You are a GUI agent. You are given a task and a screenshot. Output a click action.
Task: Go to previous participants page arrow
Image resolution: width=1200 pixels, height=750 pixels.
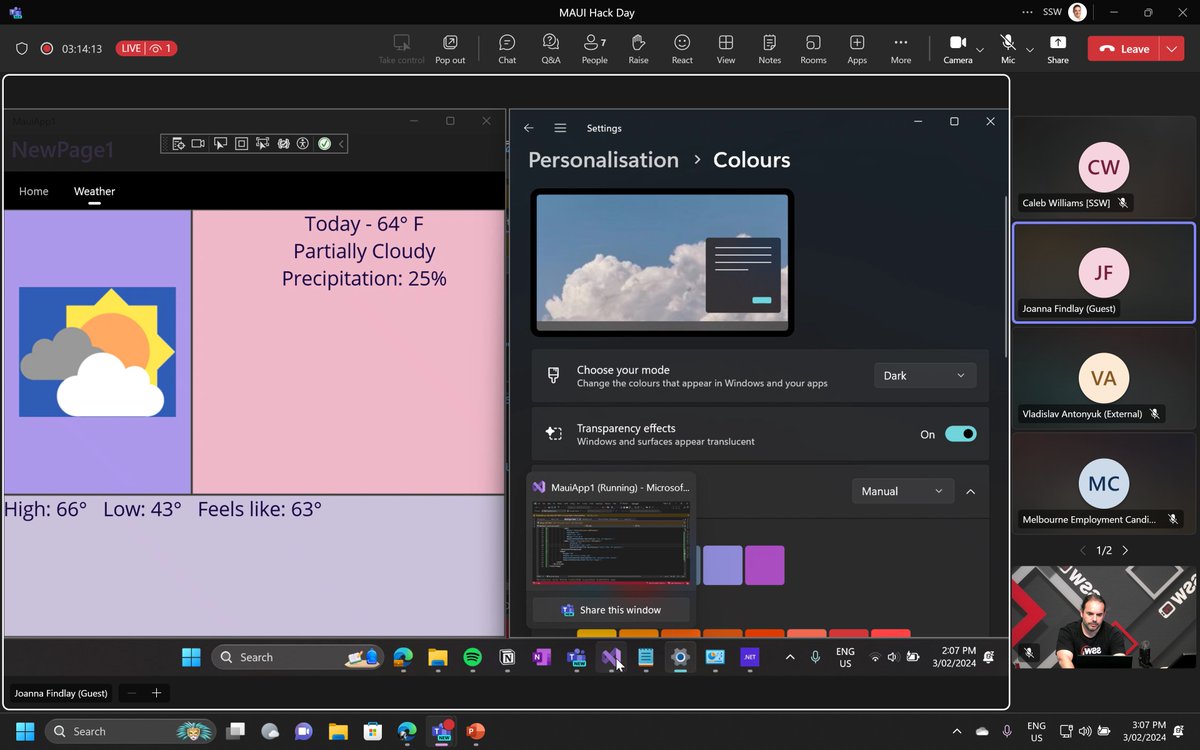click(1082, 550)
